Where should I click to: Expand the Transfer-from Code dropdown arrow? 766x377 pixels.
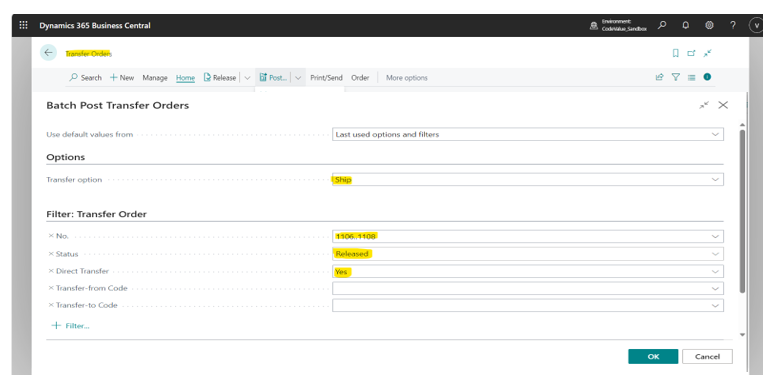click(715, 289)
